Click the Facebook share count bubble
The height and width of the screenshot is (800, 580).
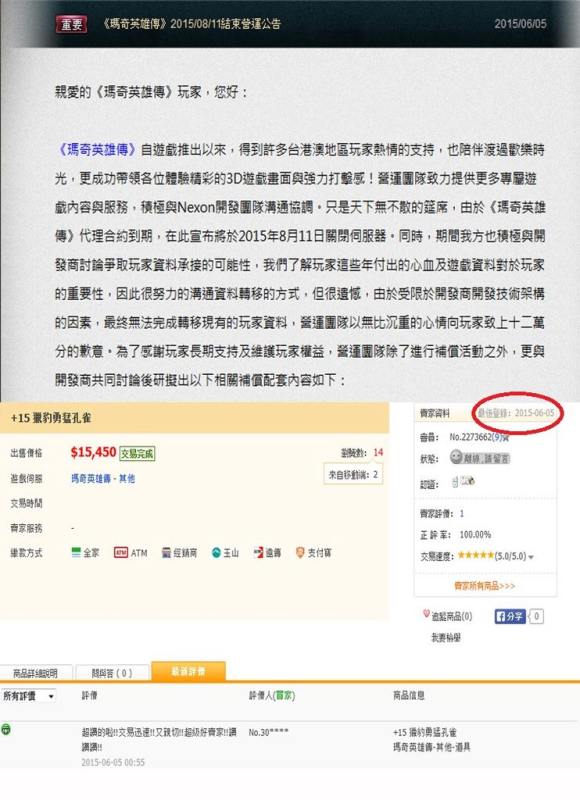[x=536, y=616]
